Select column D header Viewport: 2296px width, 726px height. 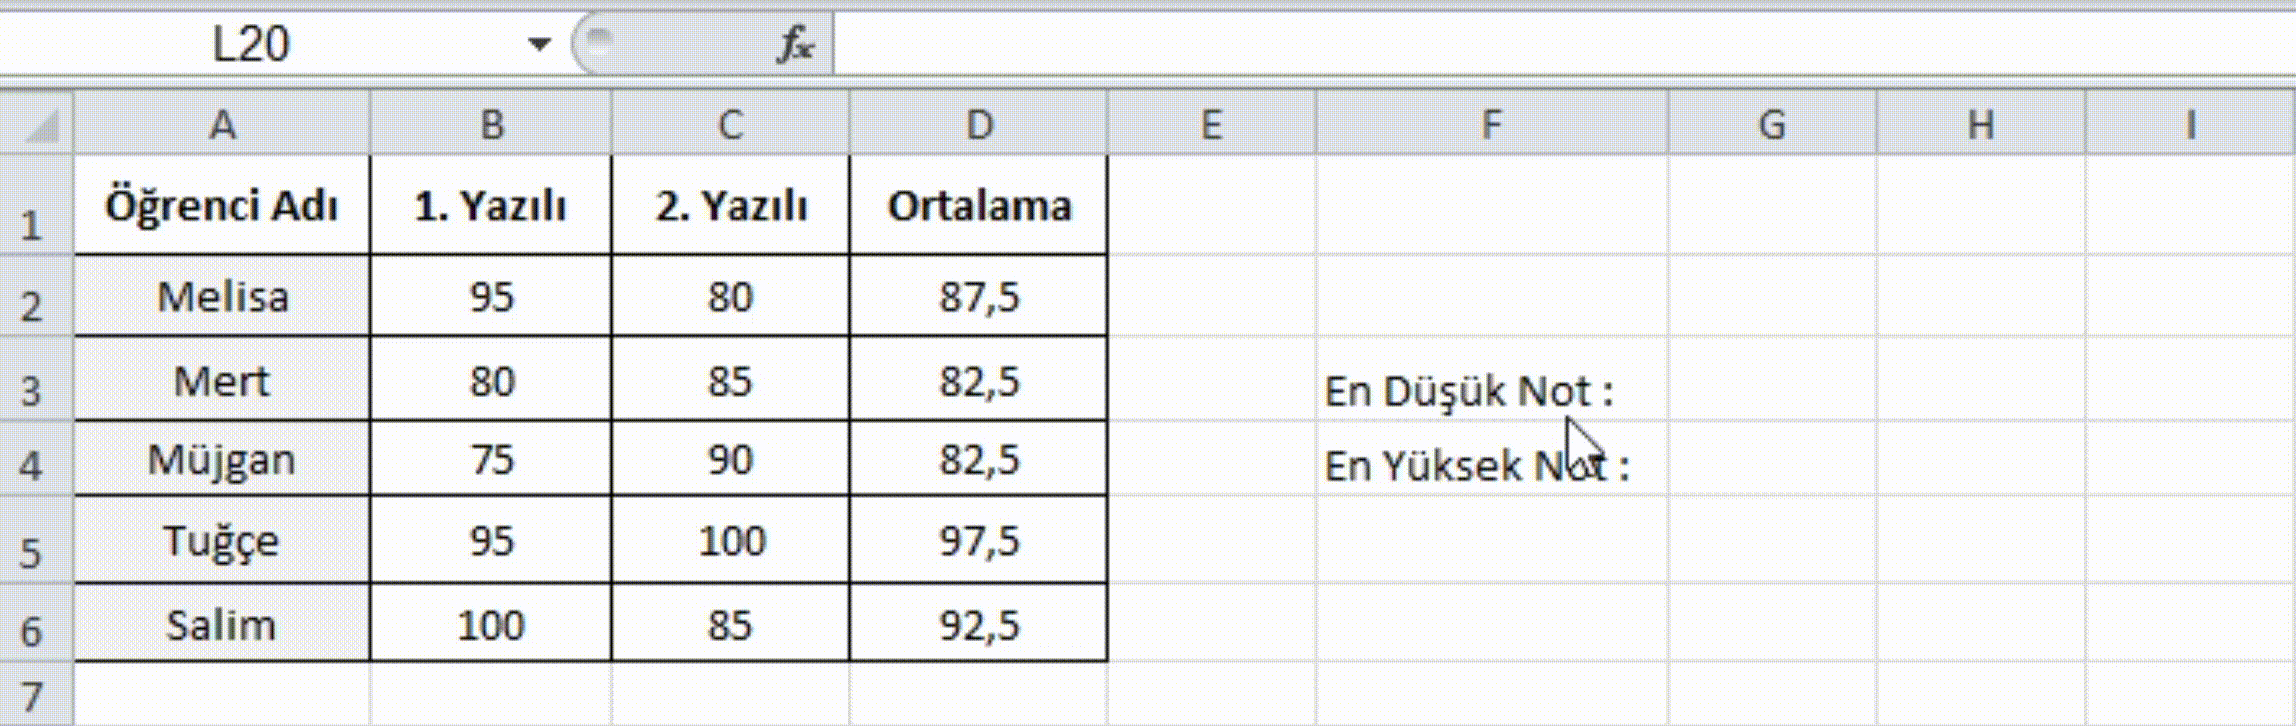[979, 125]
